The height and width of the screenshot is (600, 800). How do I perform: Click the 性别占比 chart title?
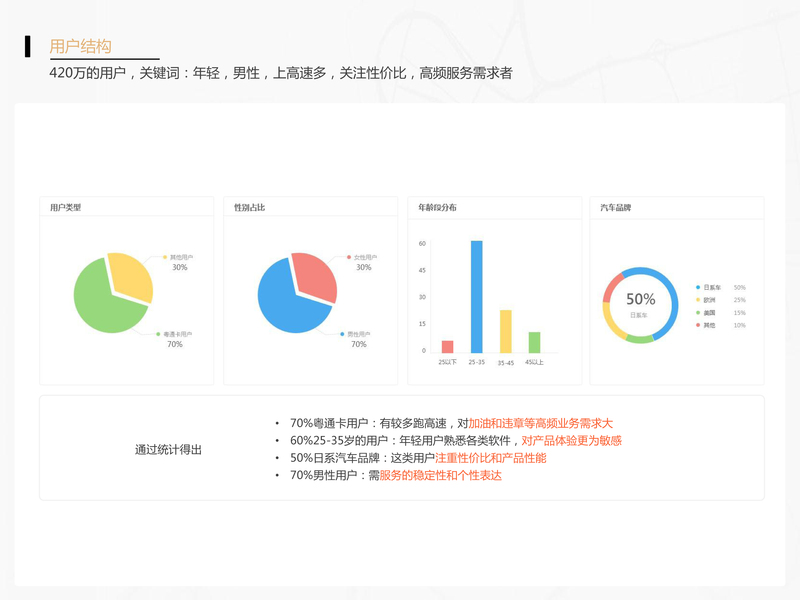[249, 208]
